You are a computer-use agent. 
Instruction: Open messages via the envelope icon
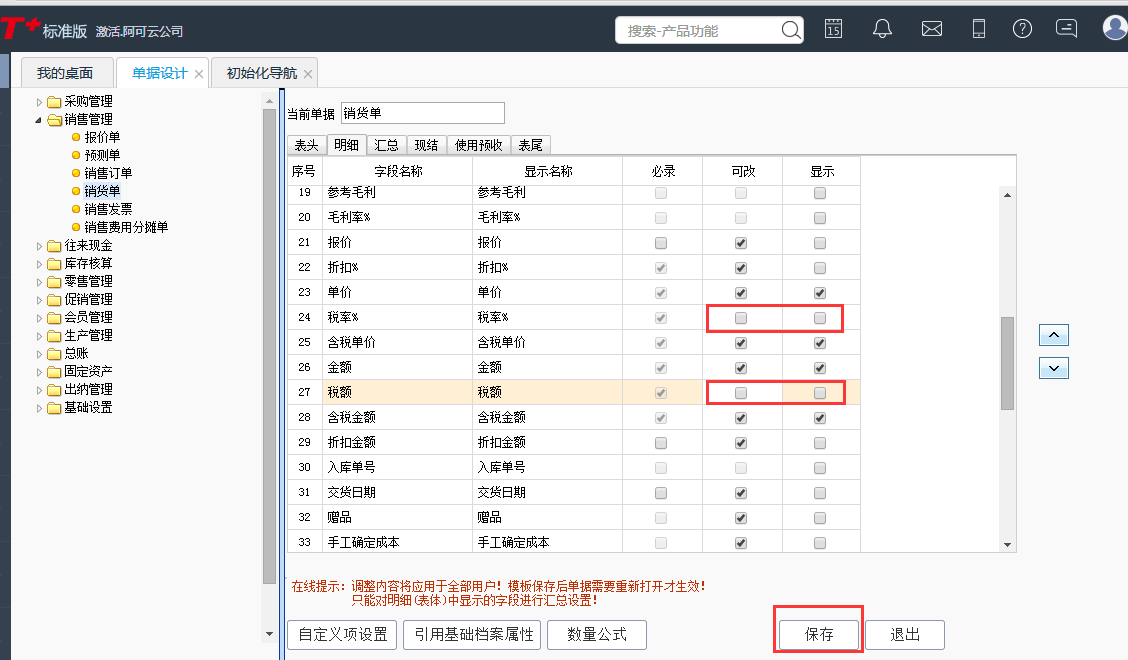click(931, 29)
